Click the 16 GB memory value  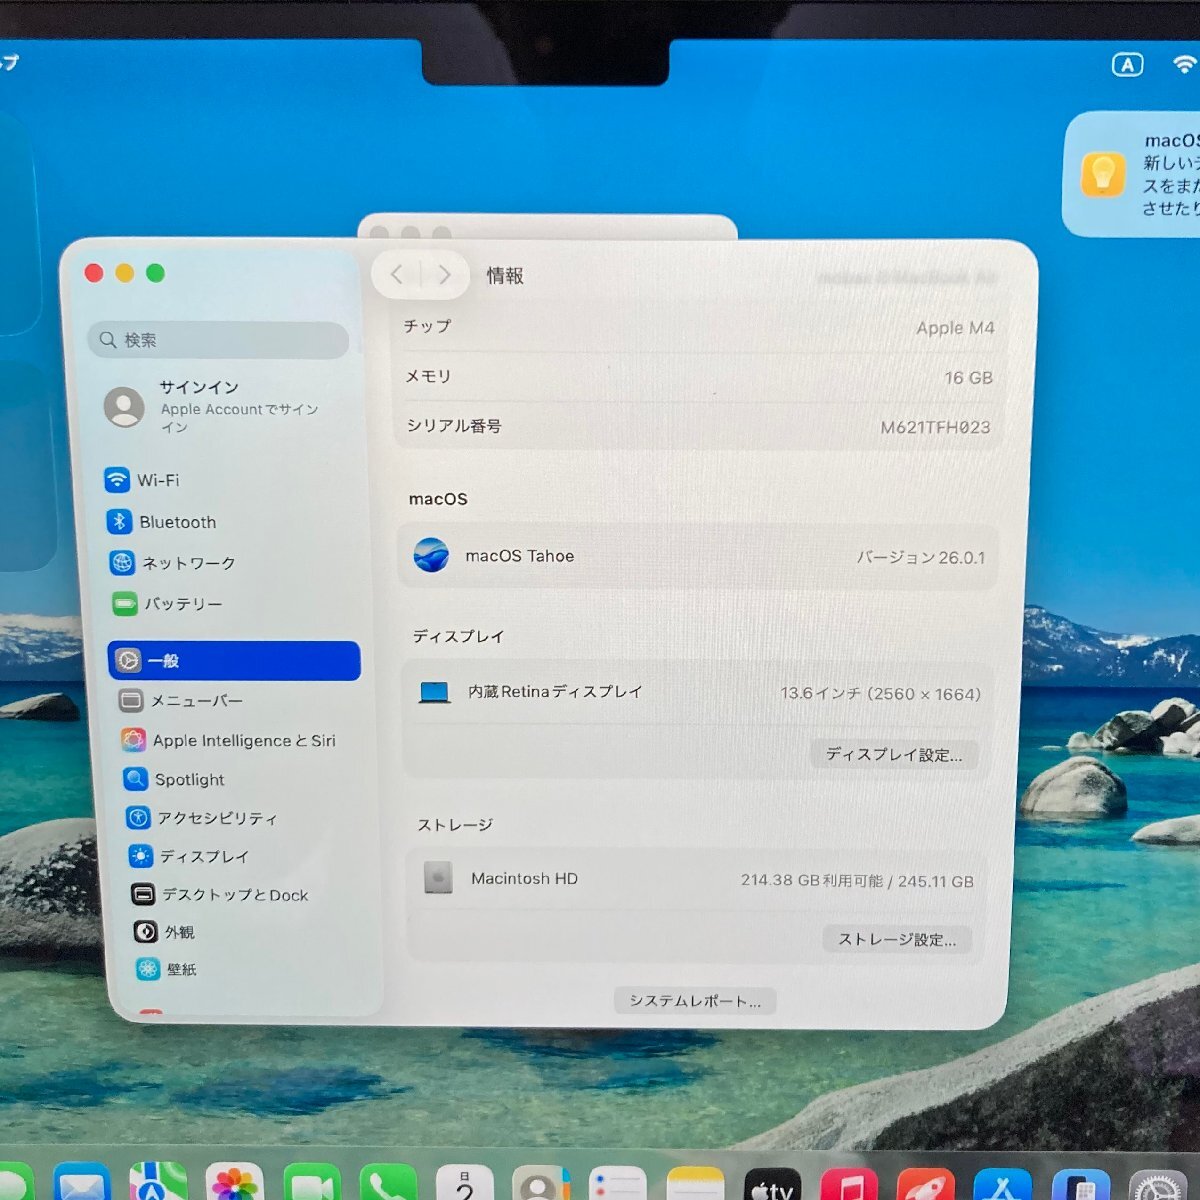coord(968,378)
